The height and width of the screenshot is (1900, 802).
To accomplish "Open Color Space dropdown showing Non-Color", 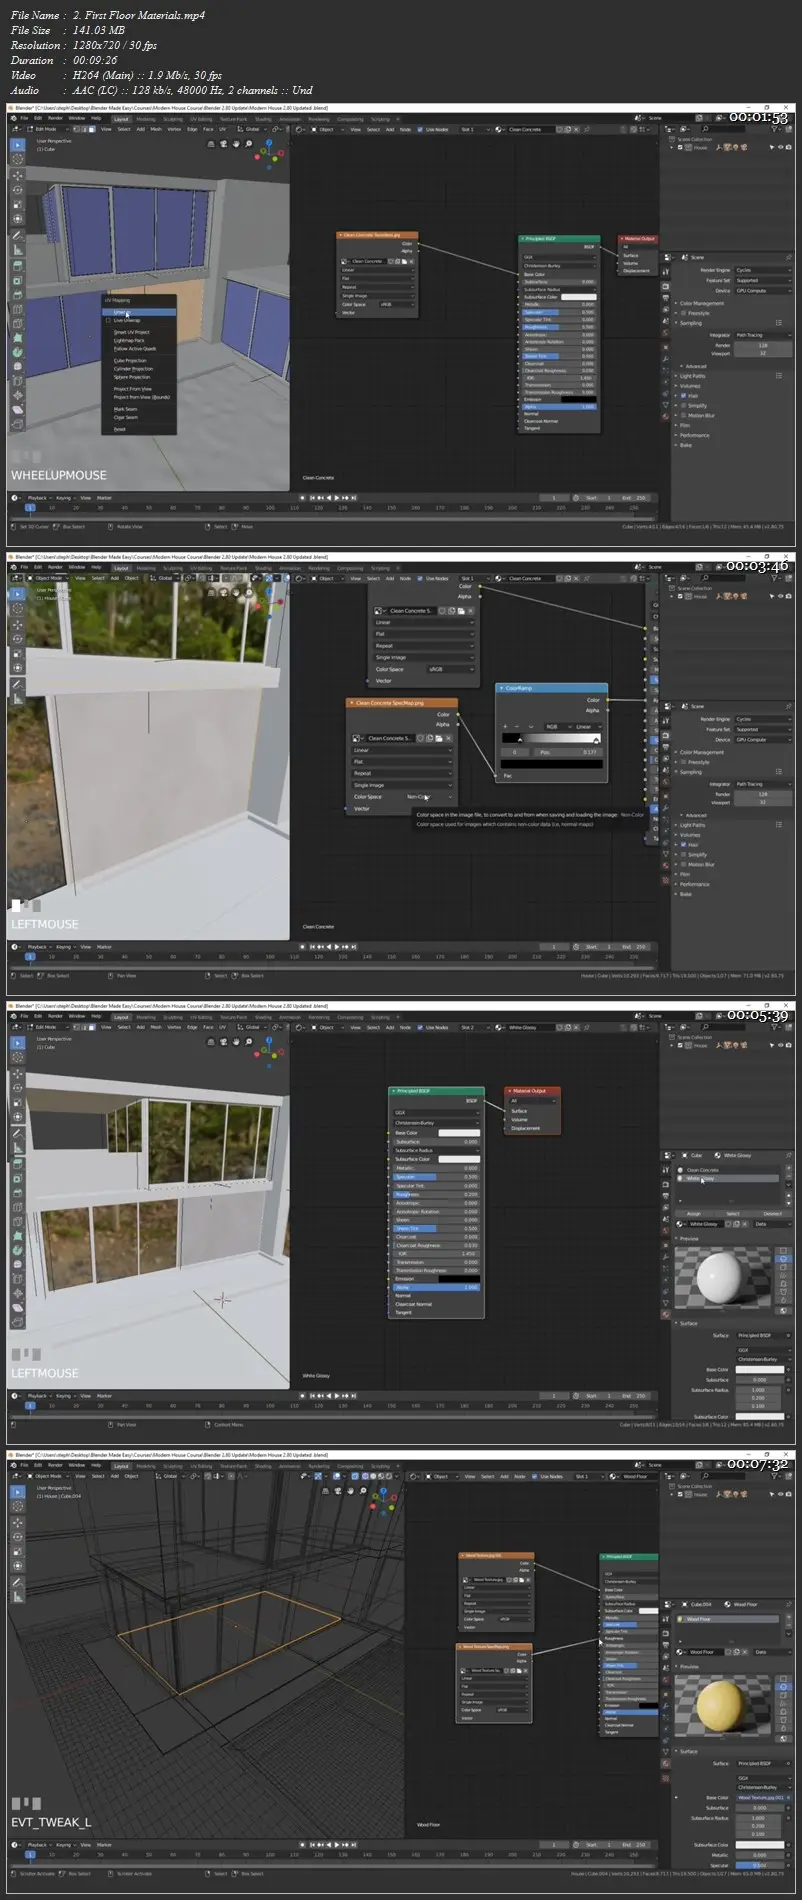I will (419, 797).
